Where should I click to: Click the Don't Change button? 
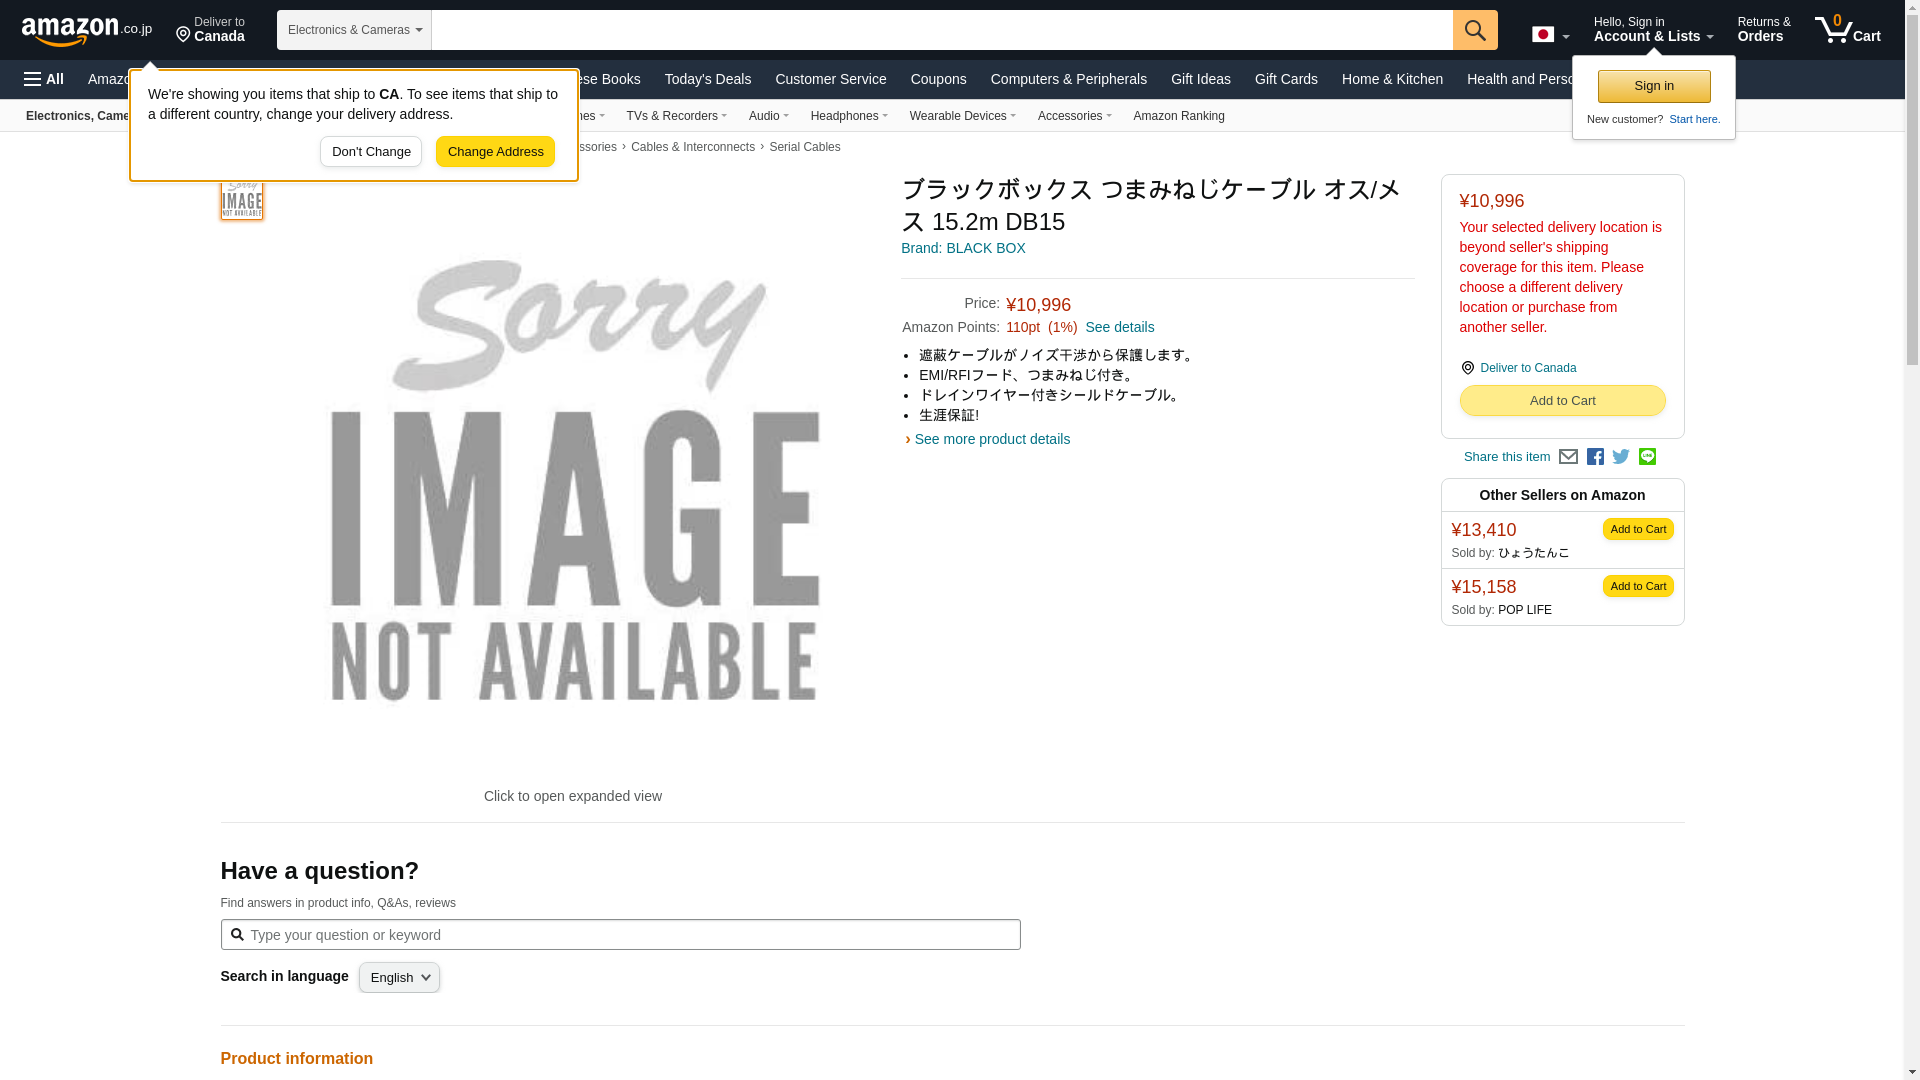371,152
